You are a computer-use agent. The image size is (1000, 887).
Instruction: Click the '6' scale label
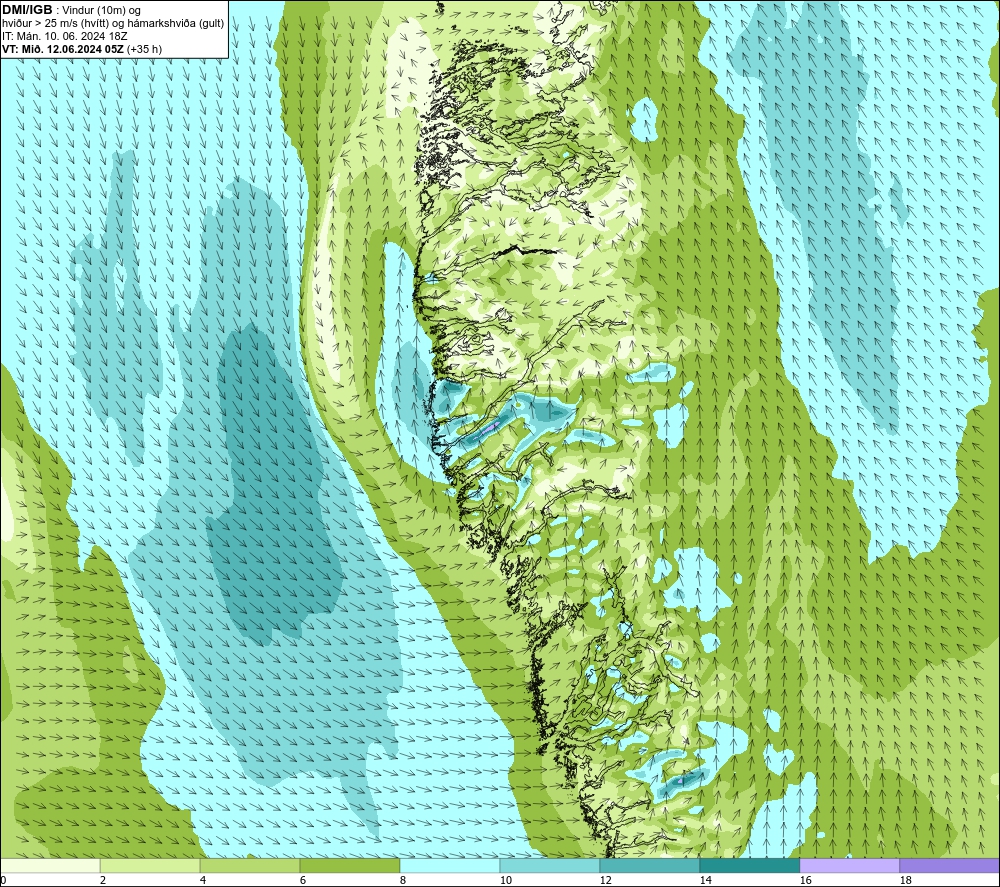pyautogui.click(x=302, y=880)
